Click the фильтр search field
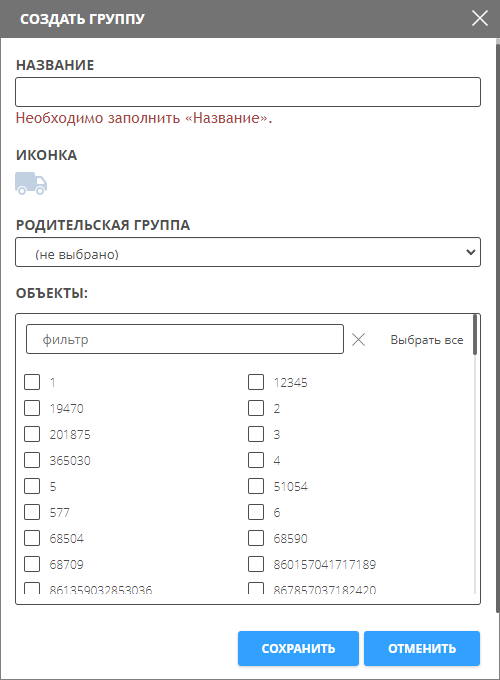 pos(185,339)
